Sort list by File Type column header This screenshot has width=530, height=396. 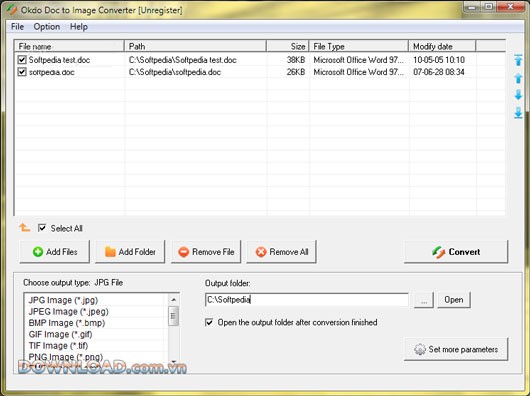(x=359, y=46)
